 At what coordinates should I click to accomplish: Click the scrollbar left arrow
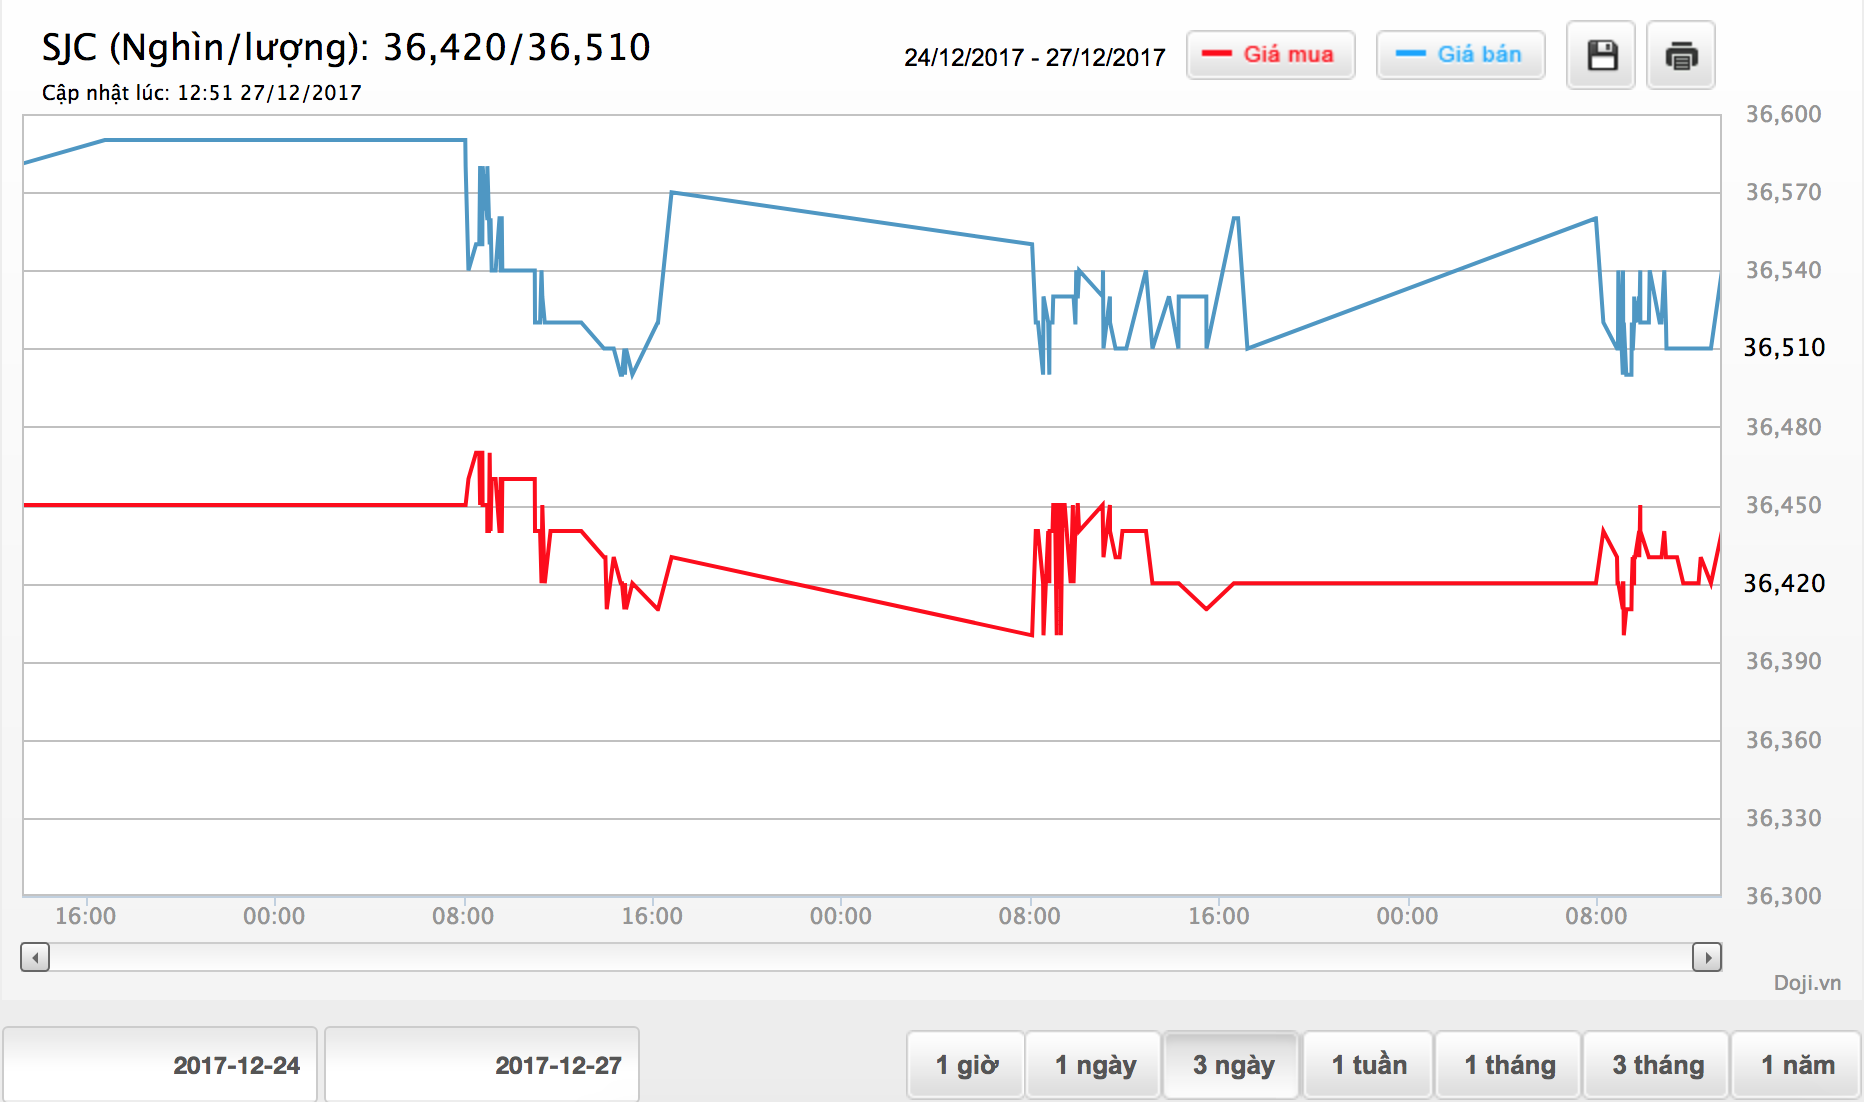click(35, 958)
